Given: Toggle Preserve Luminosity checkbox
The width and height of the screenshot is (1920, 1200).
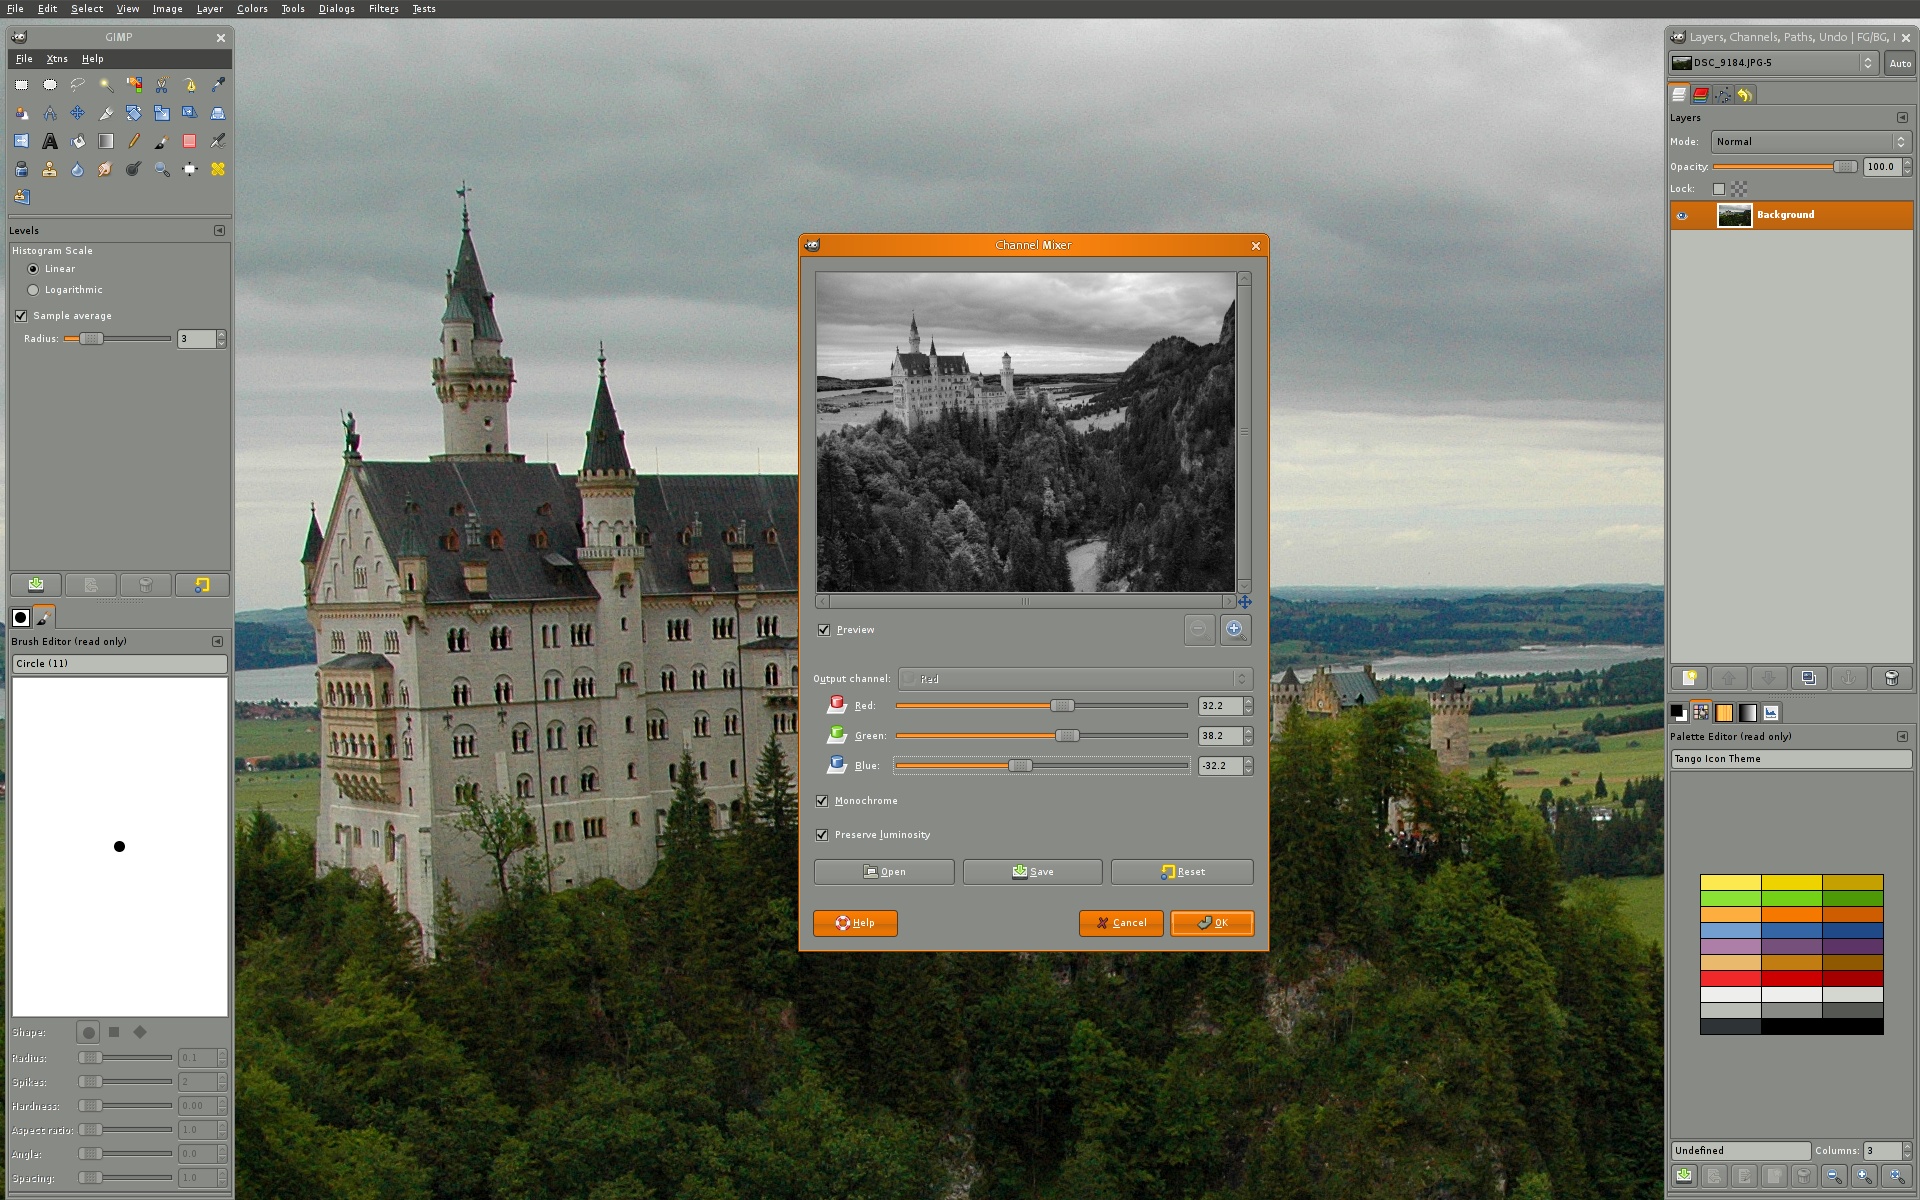Looking at the screenshot, I should pyautogui.click(x=825, y=834).
